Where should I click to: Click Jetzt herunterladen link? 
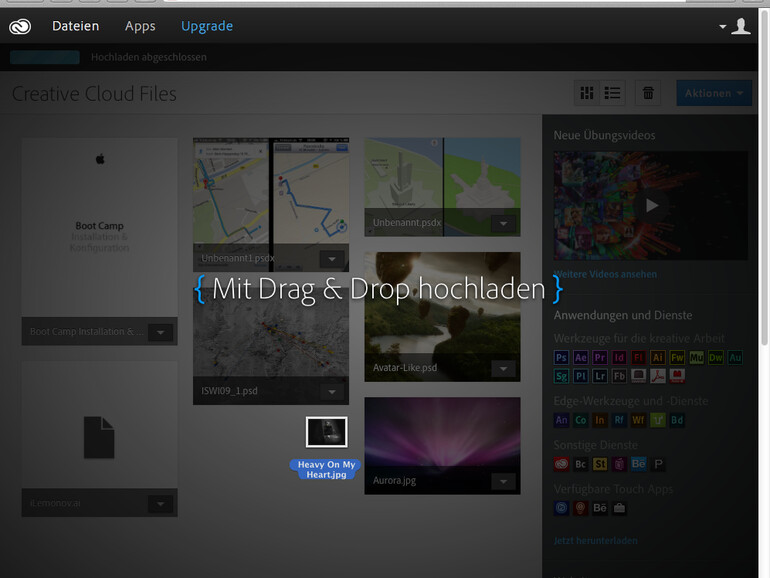(x=596, y=541)
